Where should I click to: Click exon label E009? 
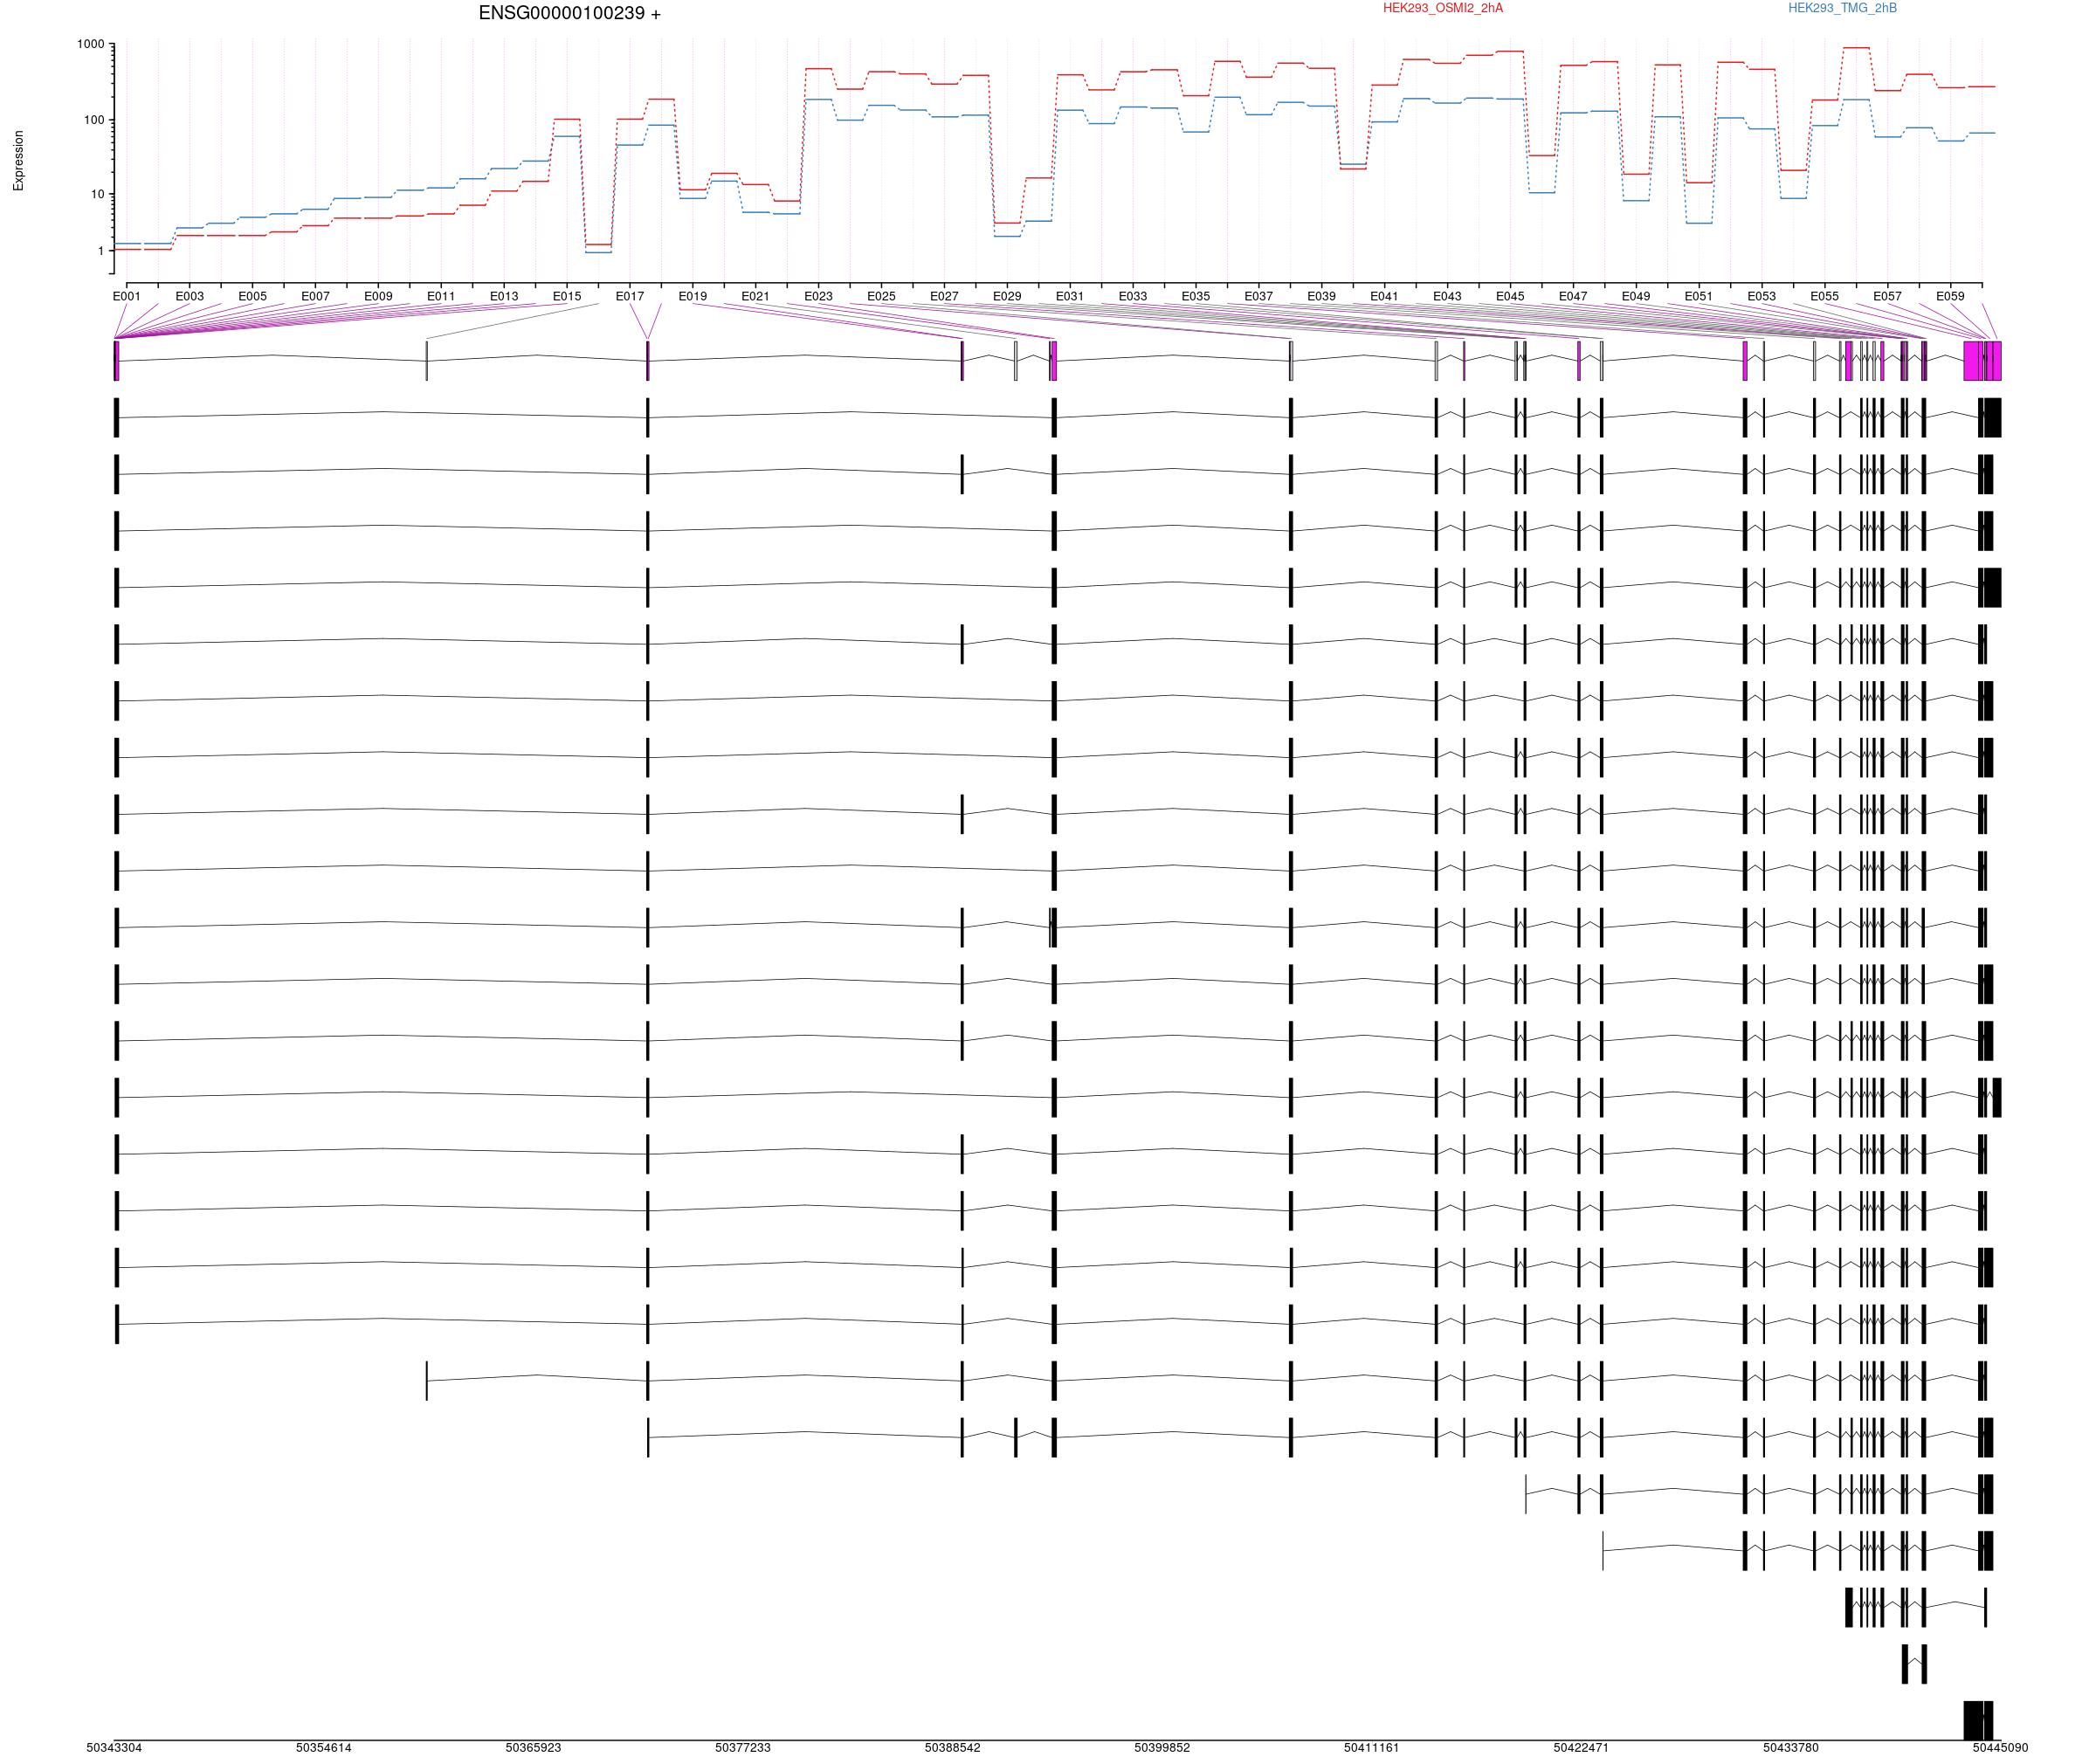click(x=378, y=296)
